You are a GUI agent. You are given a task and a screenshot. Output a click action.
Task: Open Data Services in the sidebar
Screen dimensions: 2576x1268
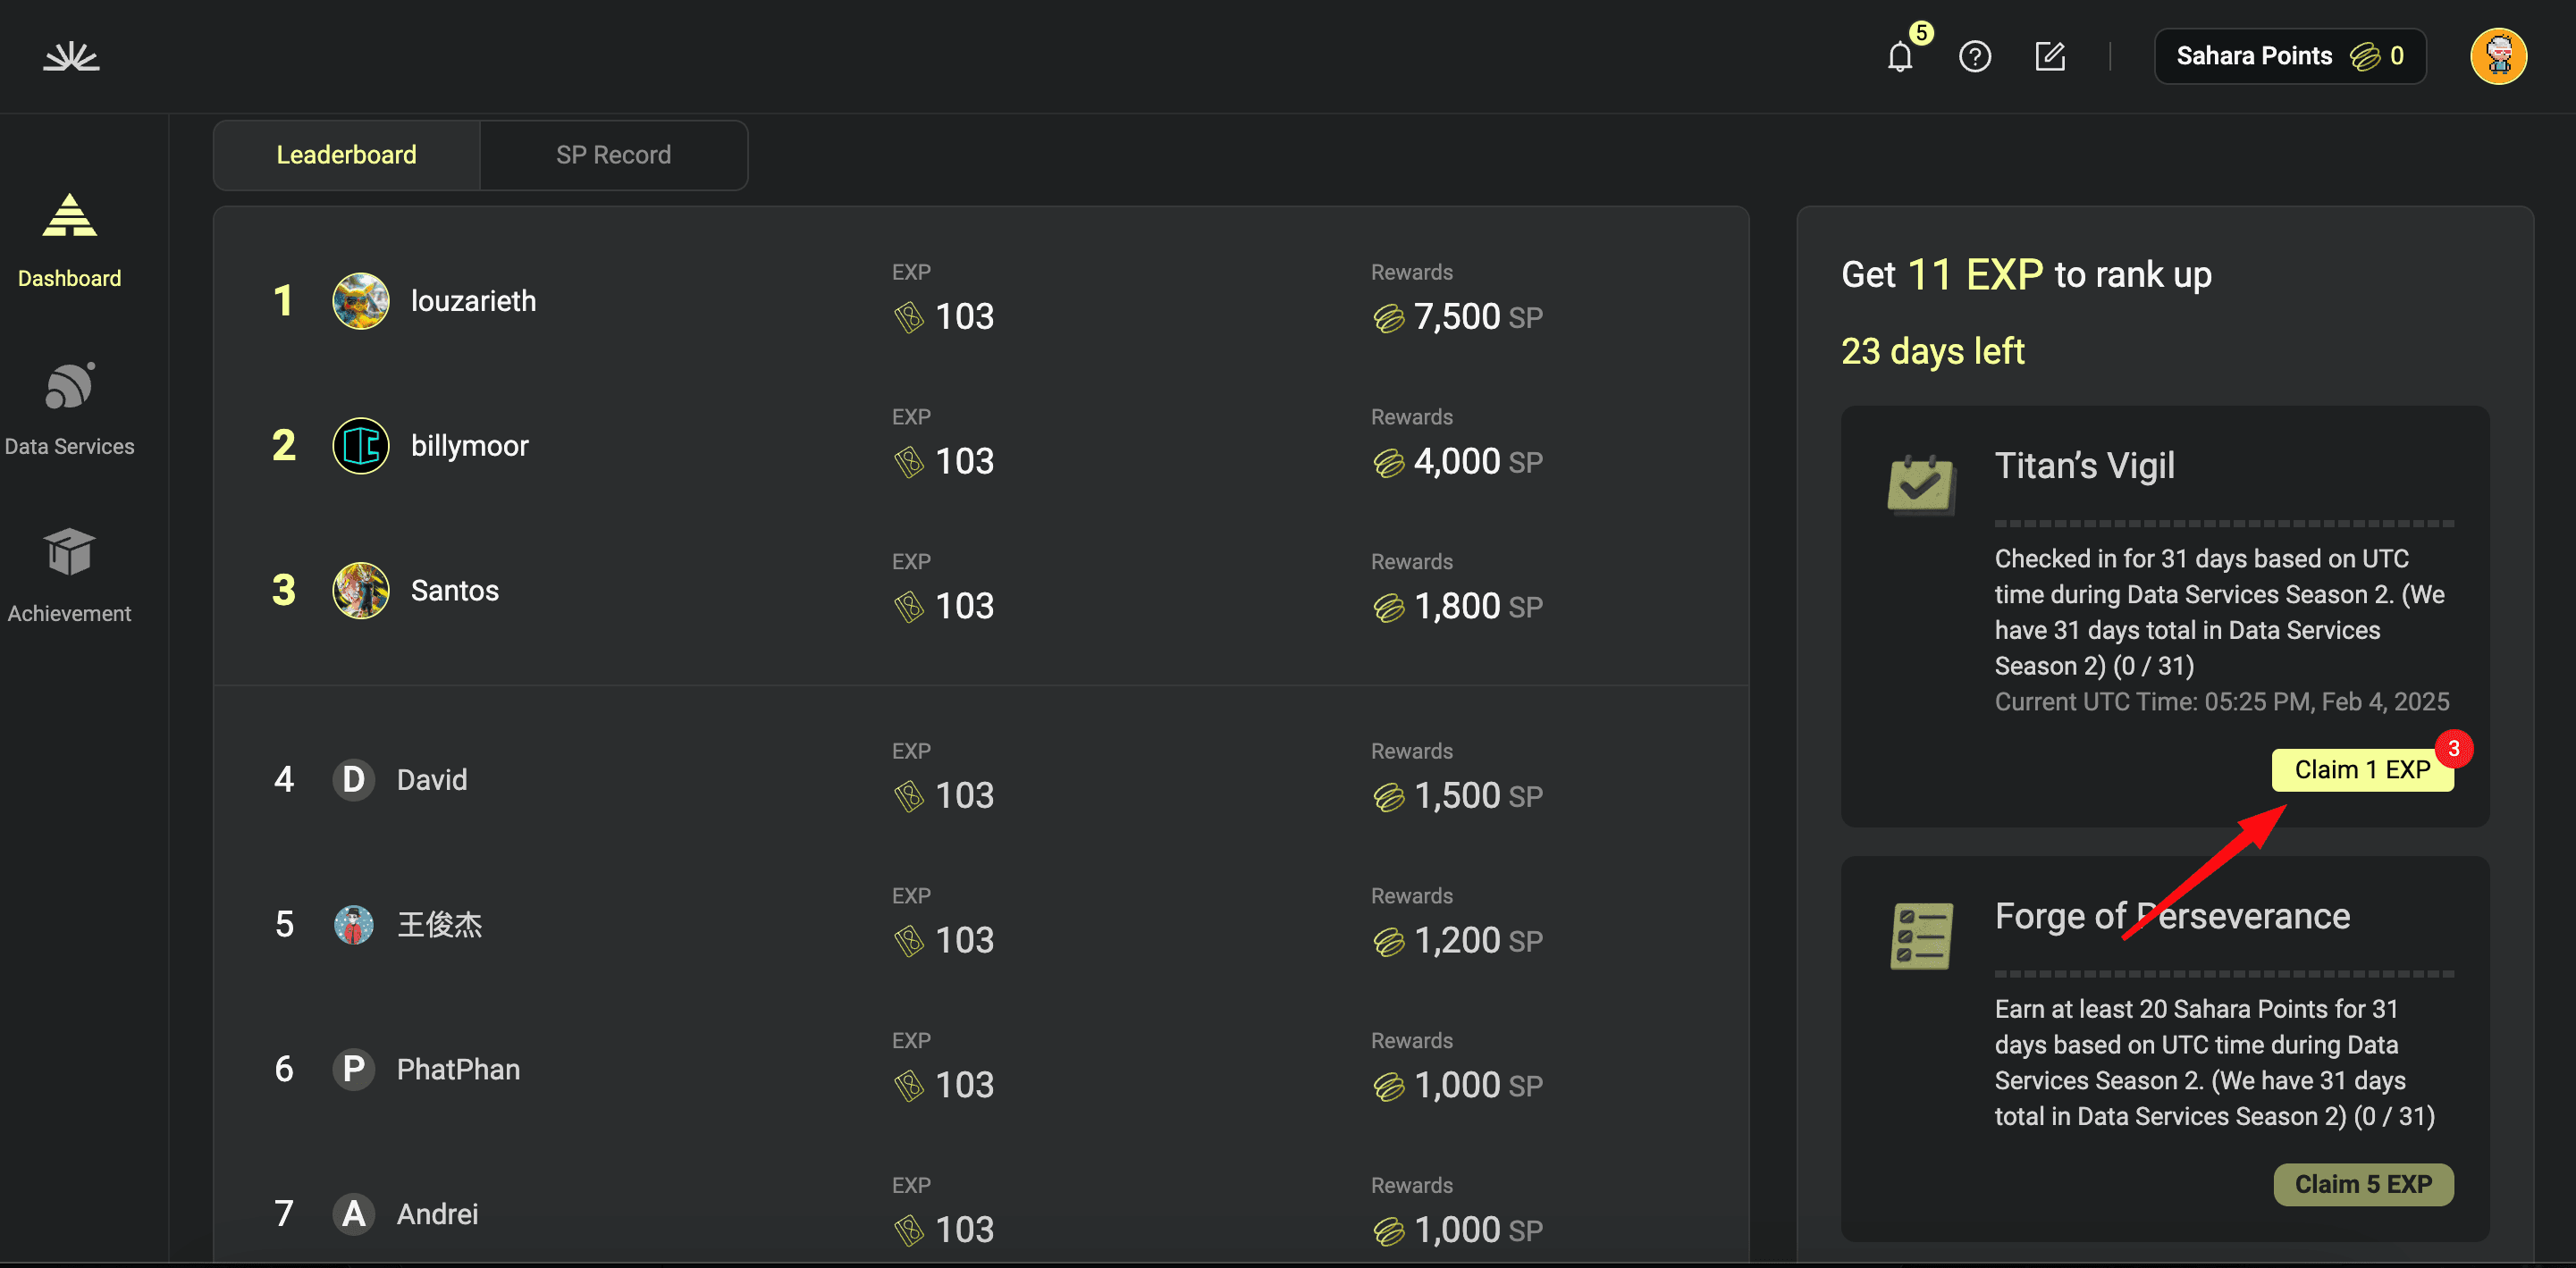(69, 408)
